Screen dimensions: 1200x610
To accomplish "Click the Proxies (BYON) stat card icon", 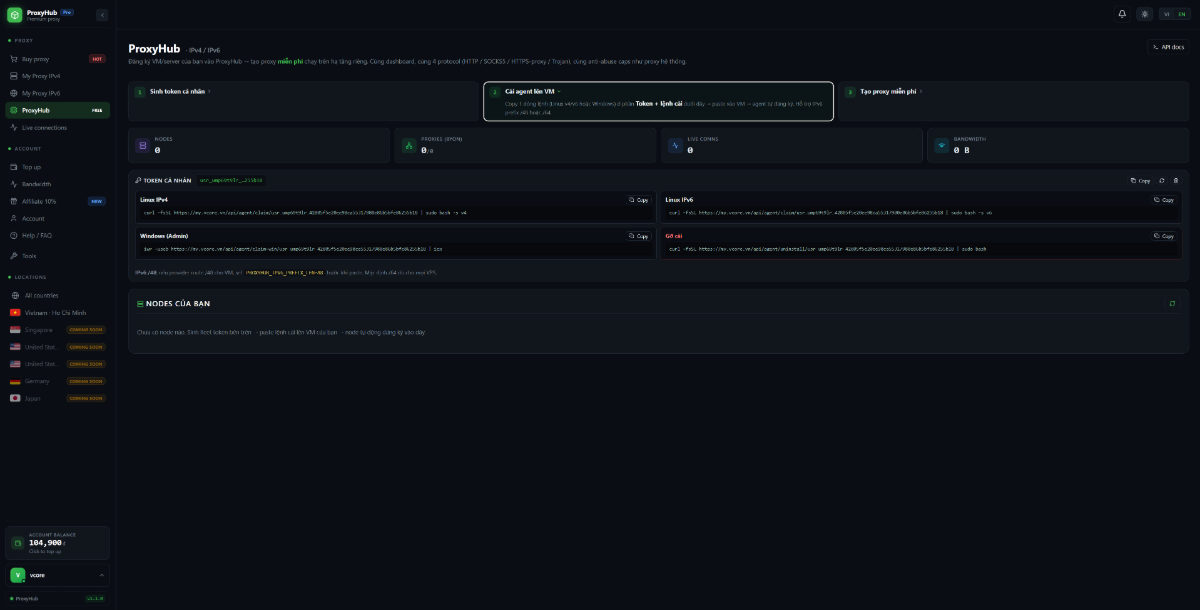I will pyautogui.click(x=409, y=146).
